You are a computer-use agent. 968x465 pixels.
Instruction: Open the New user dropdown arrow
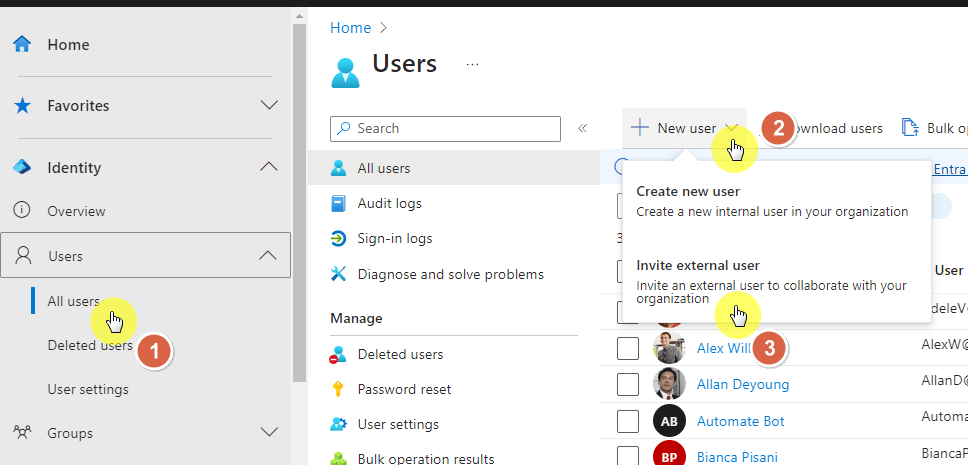point(732,128)
